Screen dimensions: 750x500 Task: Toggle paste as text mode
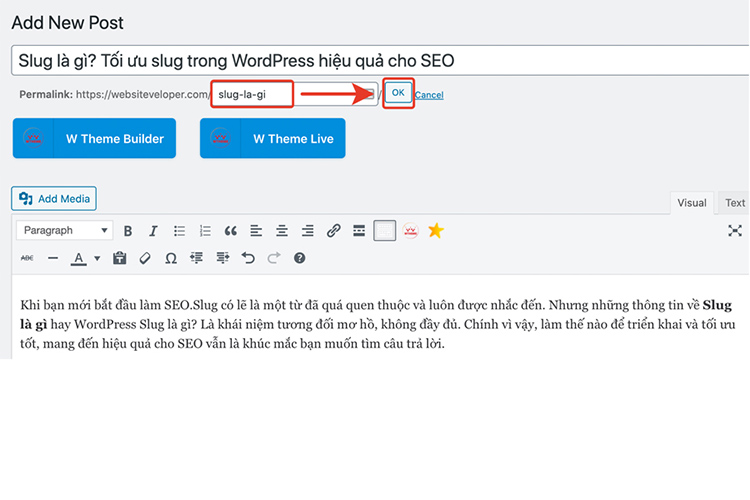click(120, 258)
